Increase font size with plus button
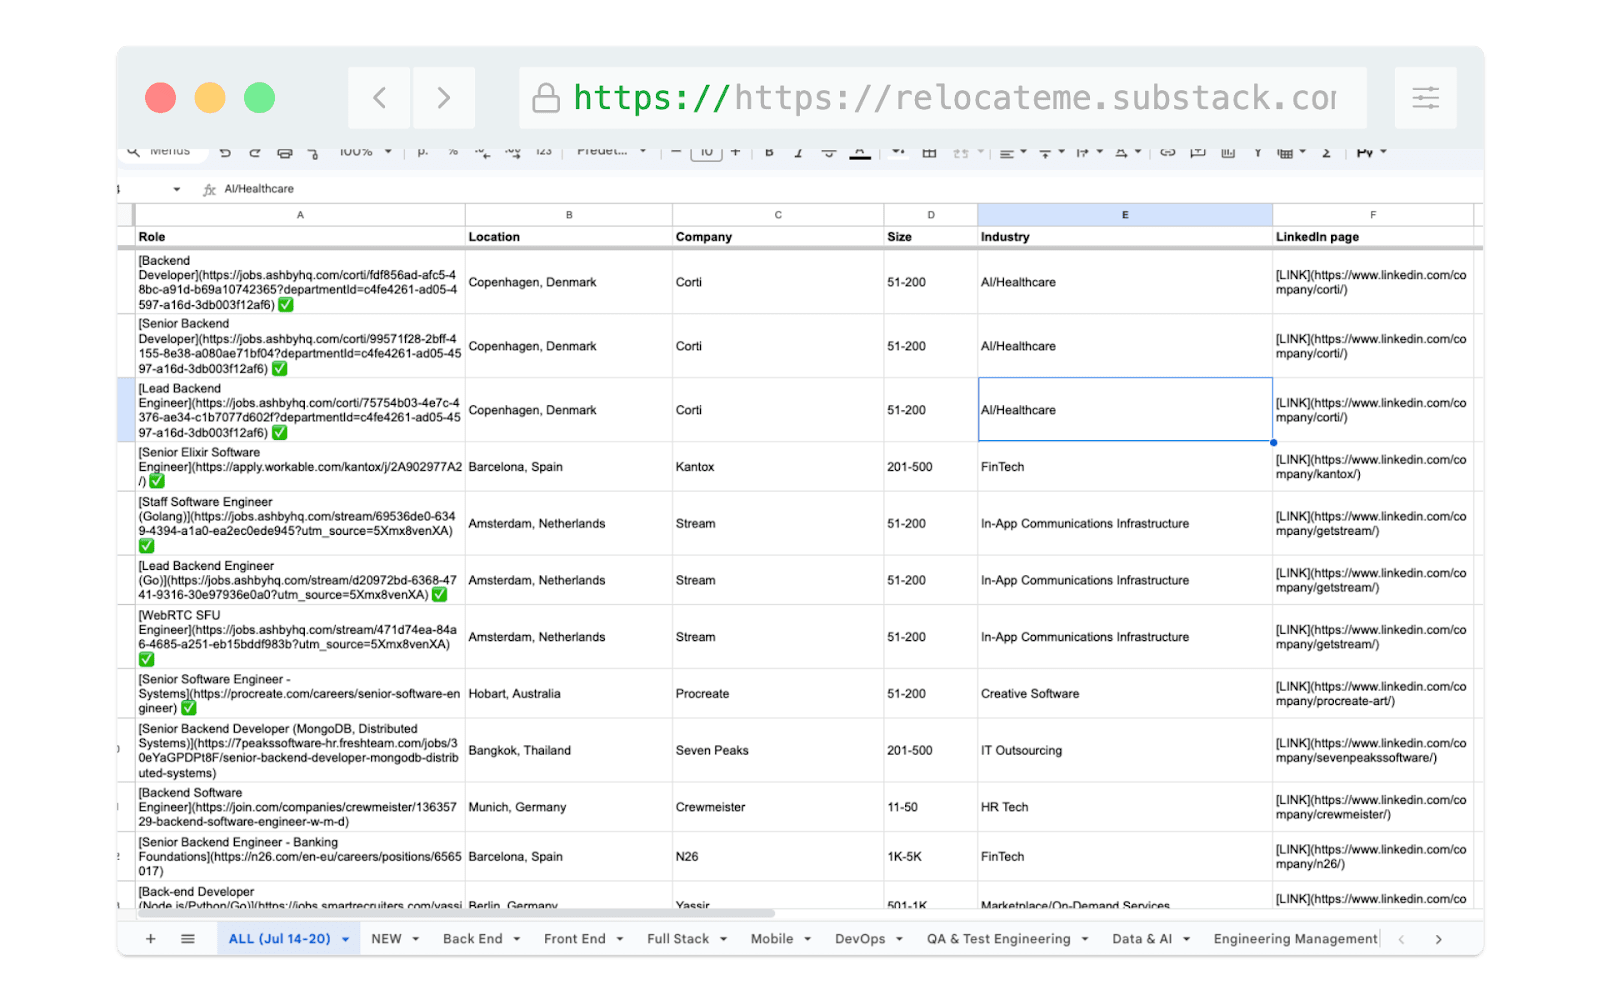The height and width of the screenshot is (1000, 1600). 736,152
